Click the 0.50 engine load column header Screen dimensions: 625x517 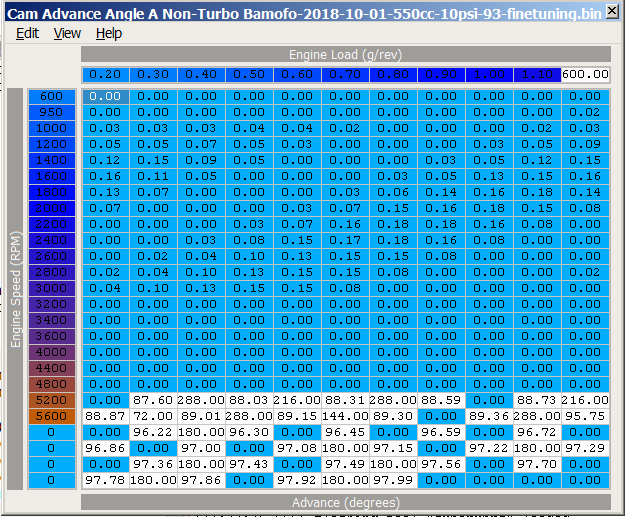click(249, 75)
